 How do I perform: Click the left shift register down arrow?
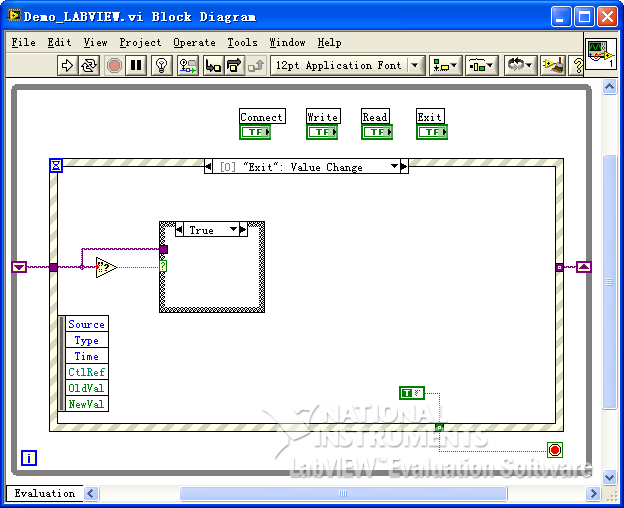pos(19,267)
